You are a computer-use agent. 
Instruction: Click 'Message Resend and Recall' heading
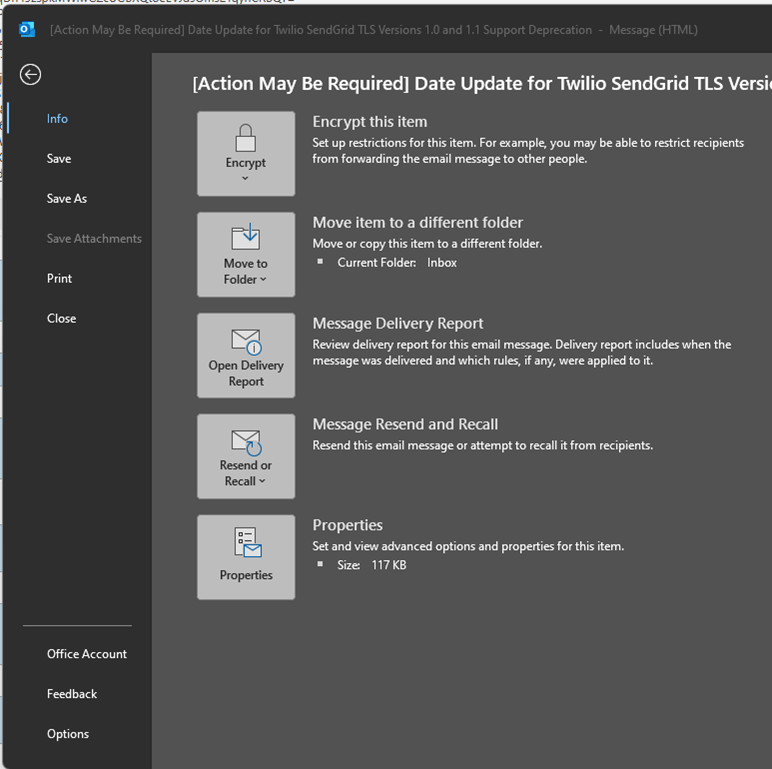[405, 424]
